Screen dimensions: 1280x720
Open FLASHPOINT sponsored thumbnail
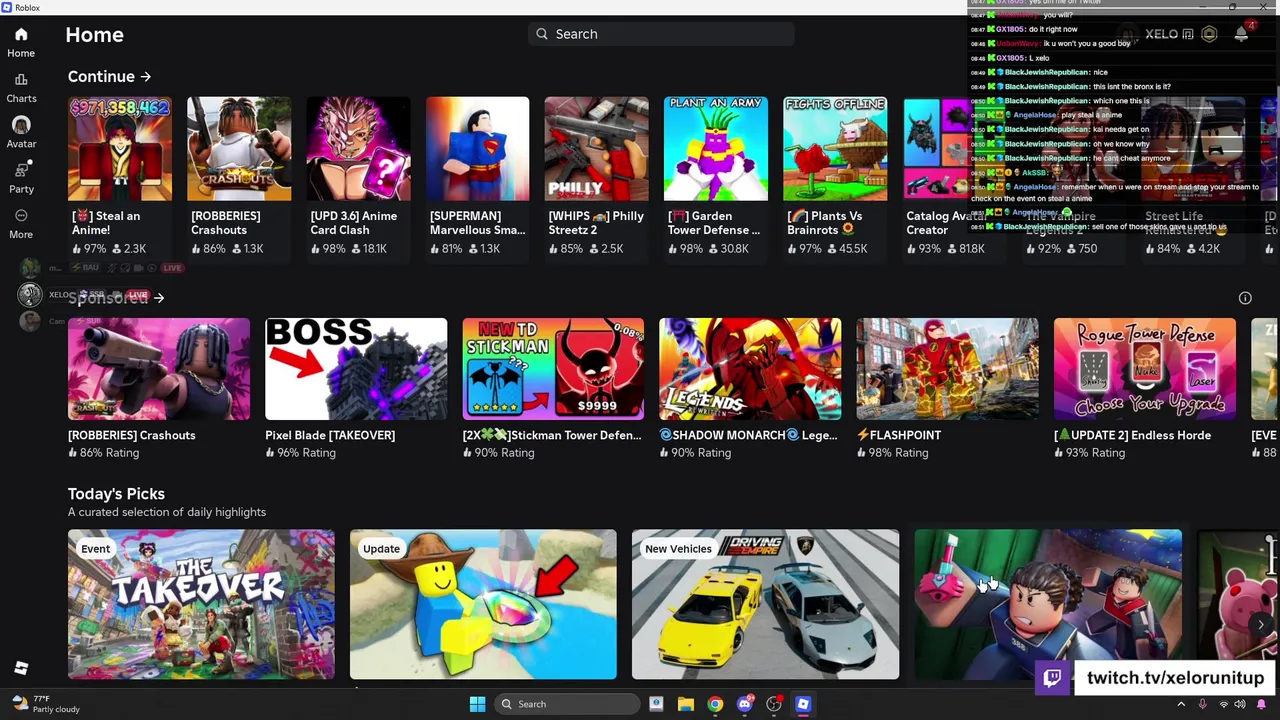tap(947, 369)
